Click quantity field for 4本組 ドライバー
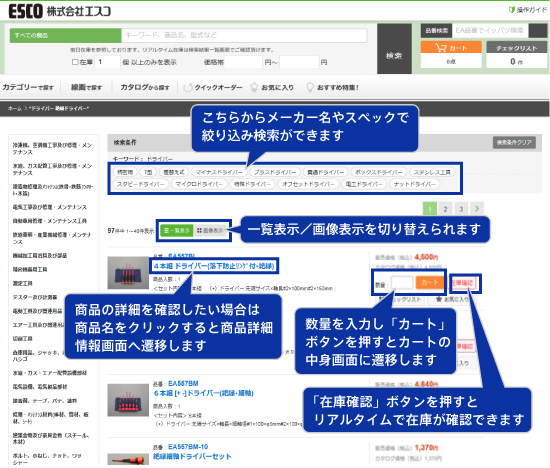 click(402, 283)
